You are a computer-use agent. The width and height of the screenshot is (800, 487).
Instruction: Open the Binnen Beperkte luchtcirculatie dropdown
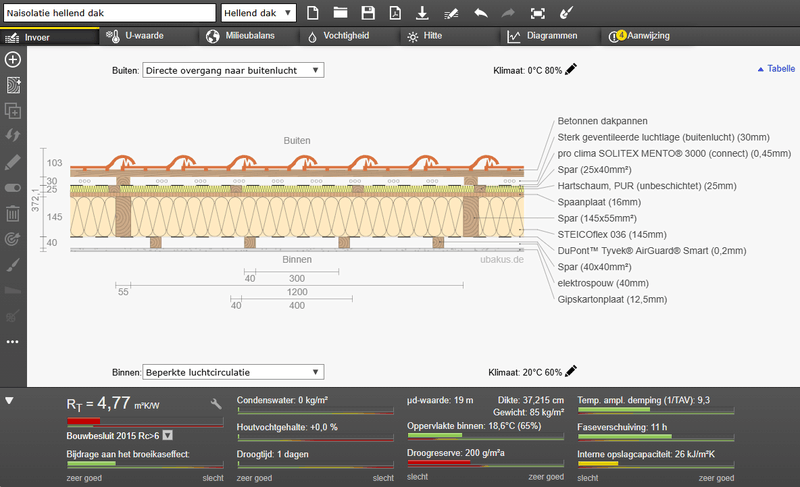[233, 372]
